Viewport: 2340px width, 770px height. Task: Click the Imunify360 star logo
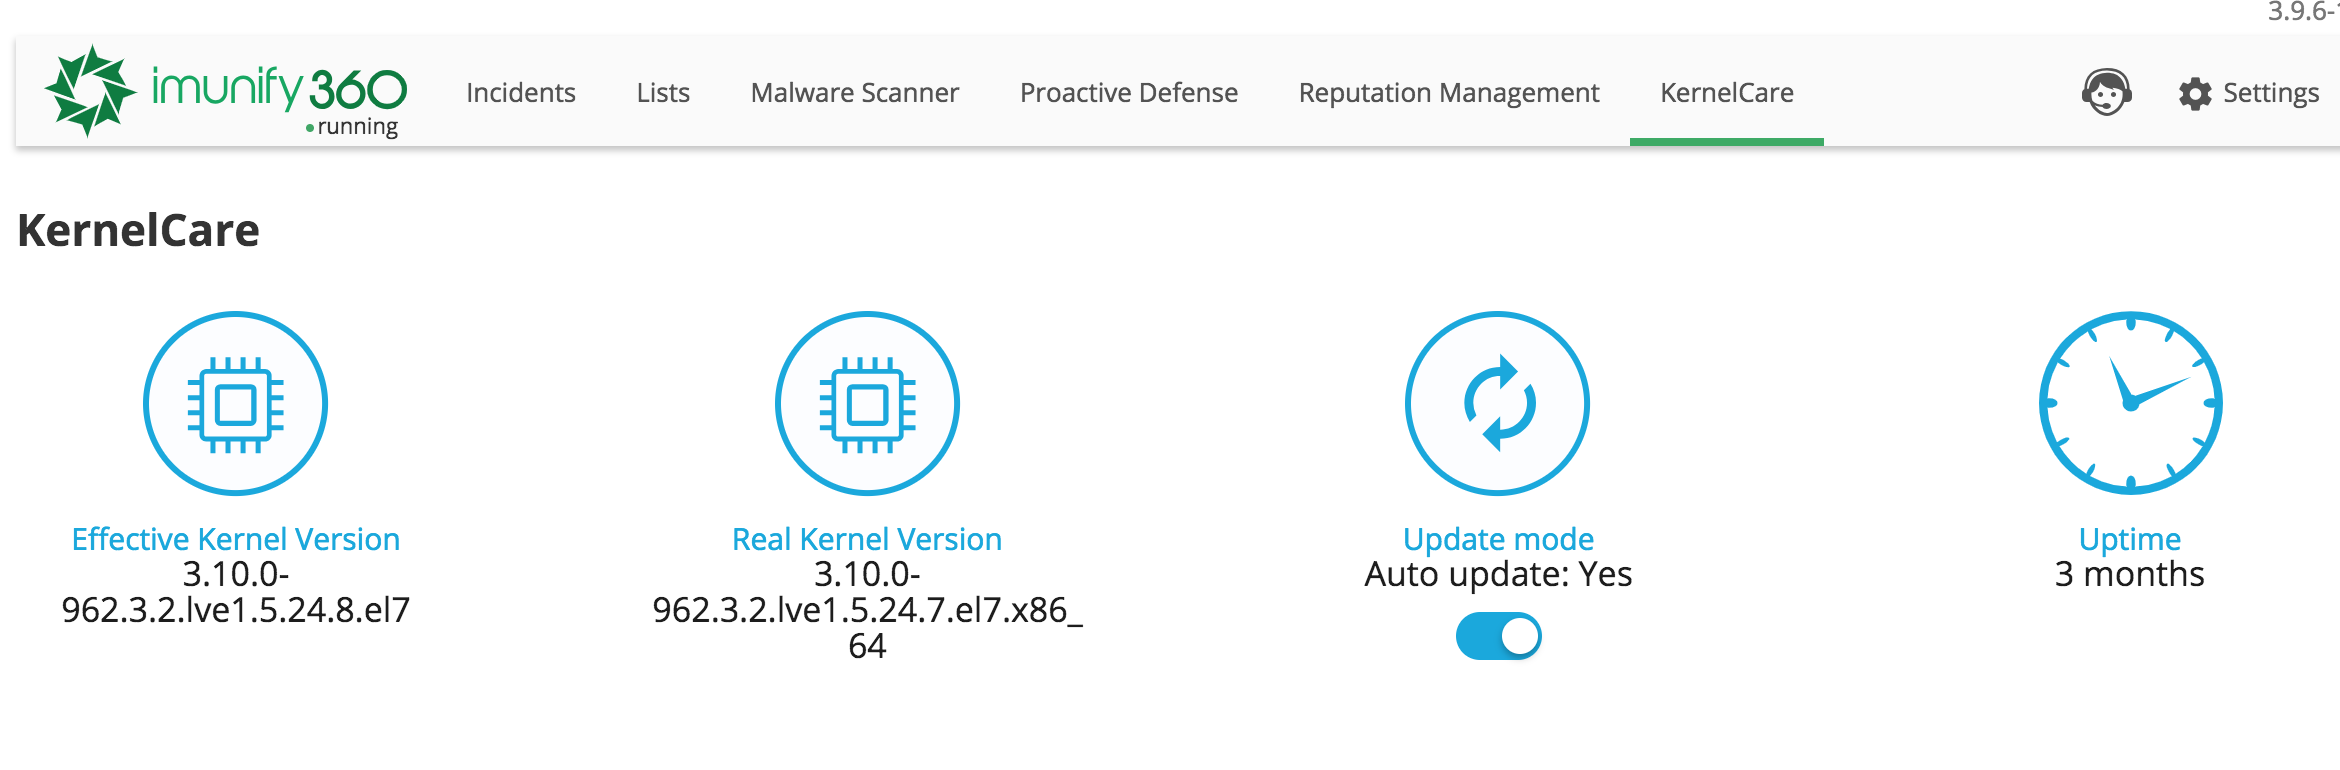90,90
